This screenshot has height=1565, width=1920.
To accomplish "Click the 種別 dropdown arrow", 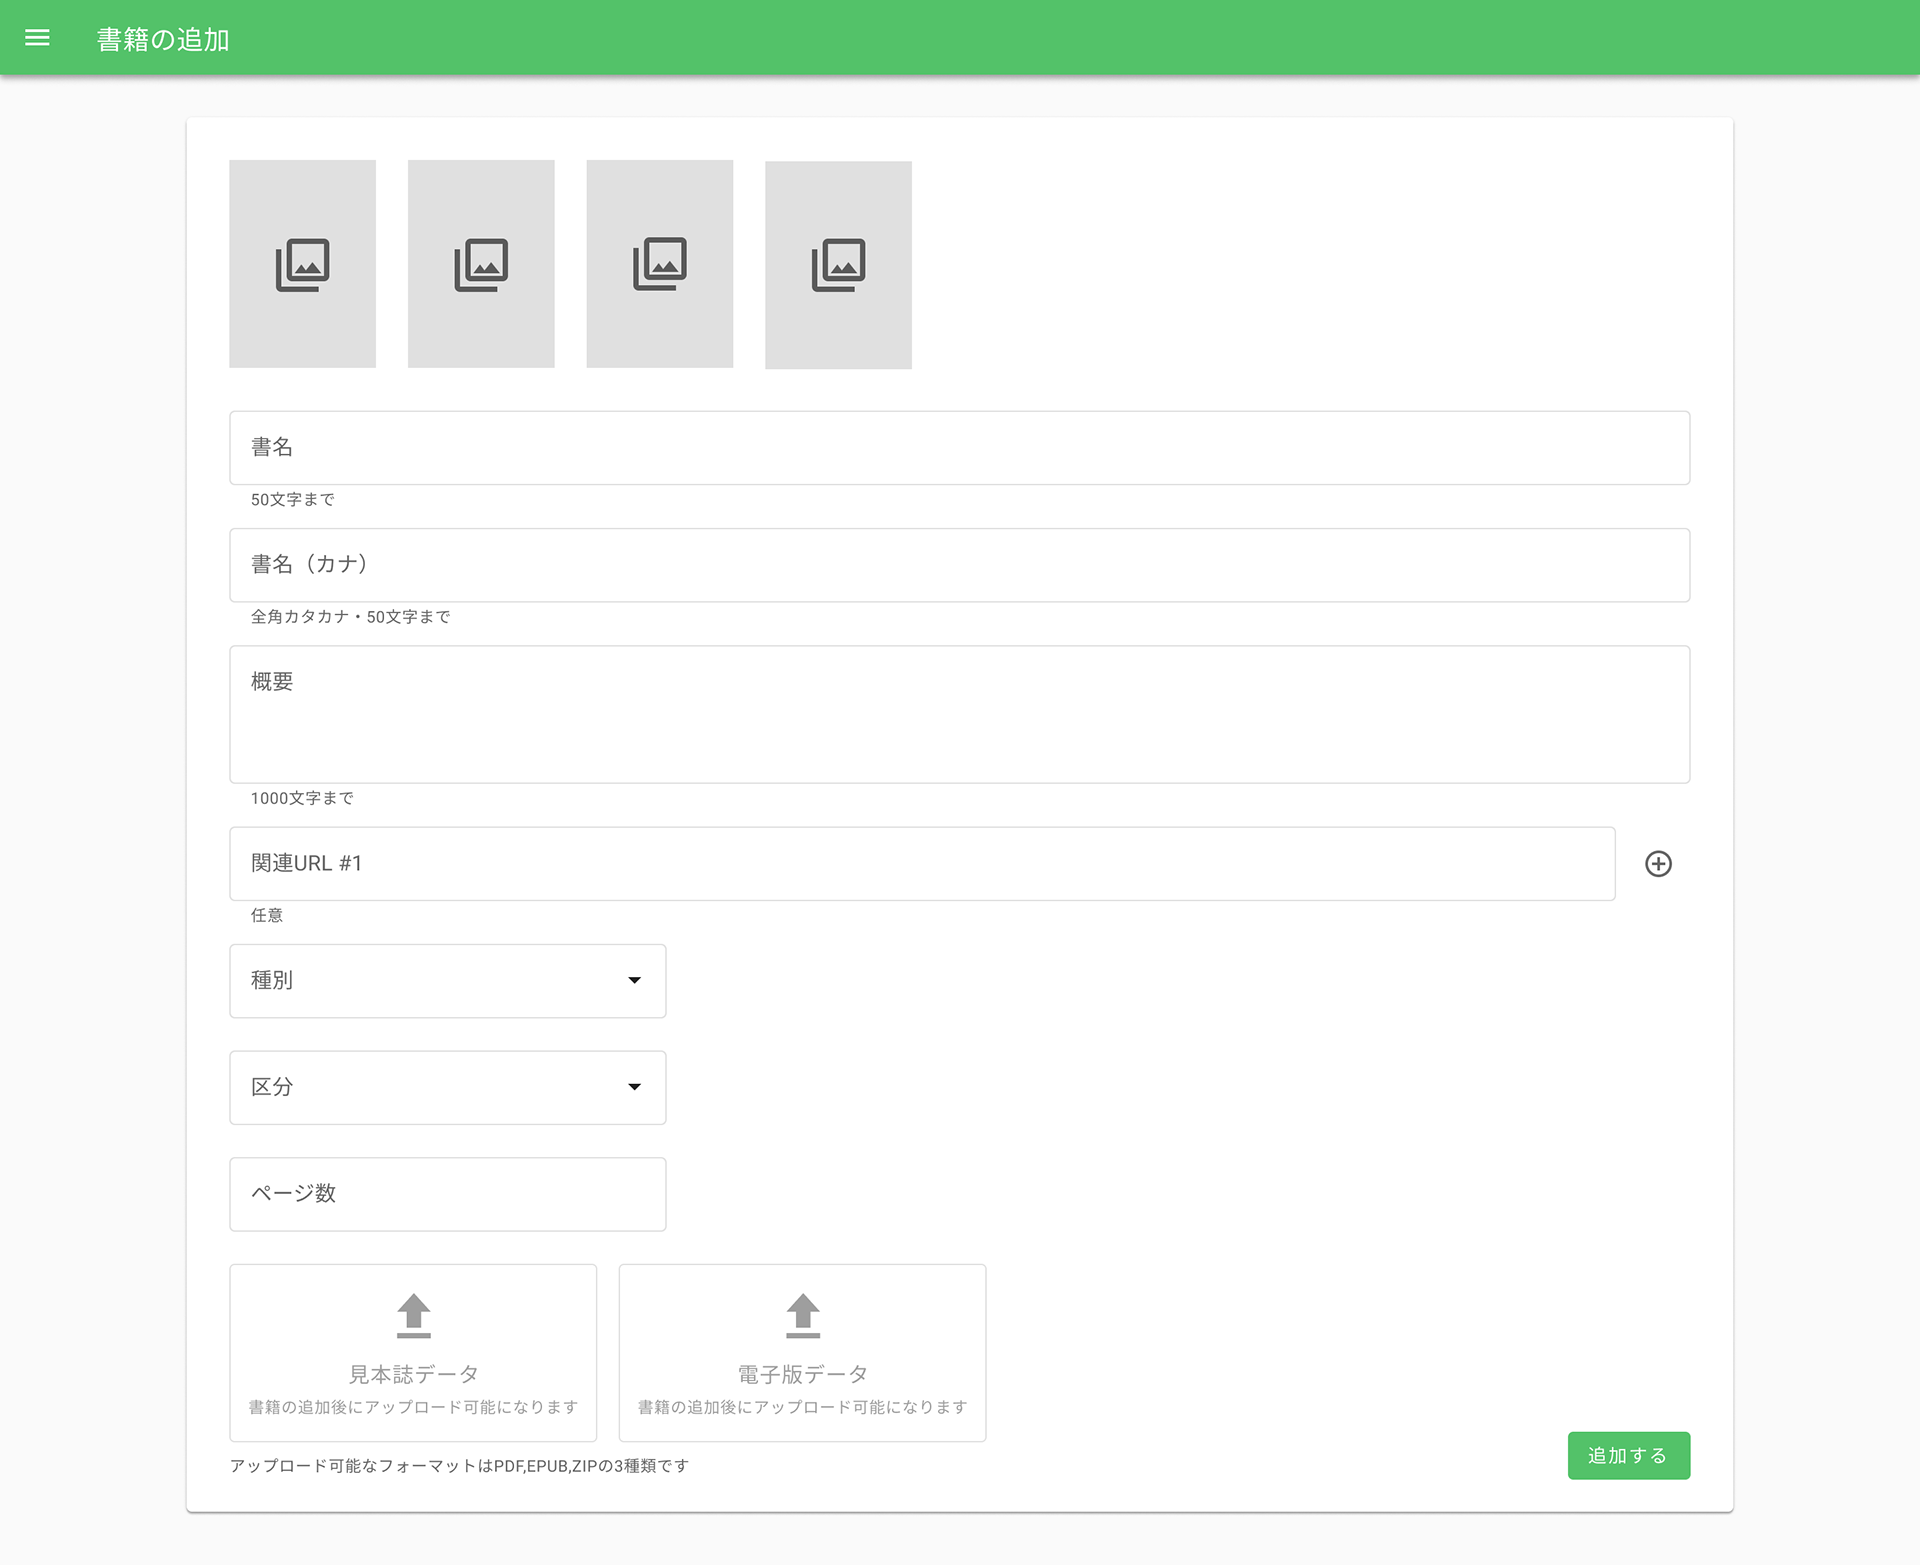I will (634, 981).
